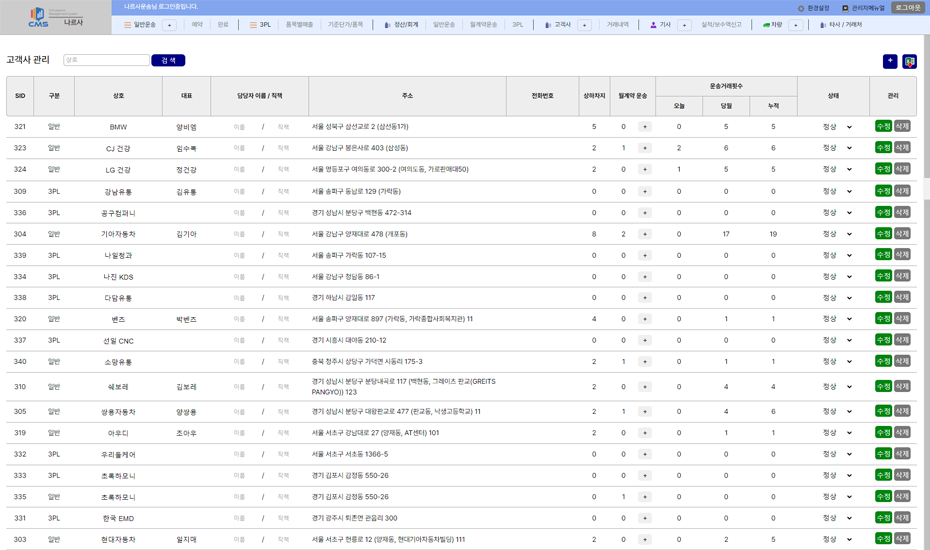This screenshot has height=550, width=930.
Task: Open 환경설정 gear settings
Action: (813, 8)
